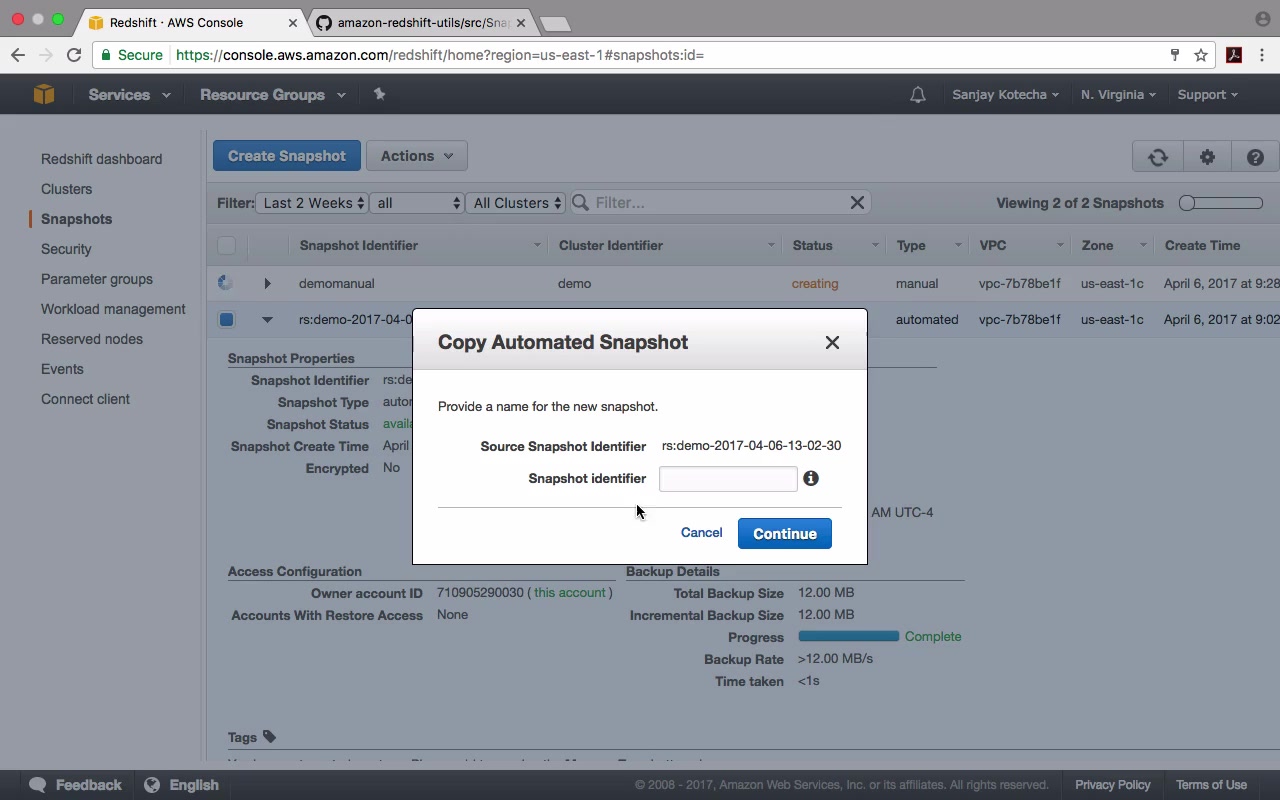Screen dimensions: 1280x800
Task: Click the Create Snapshot button
Action: (x=286, y=156)
